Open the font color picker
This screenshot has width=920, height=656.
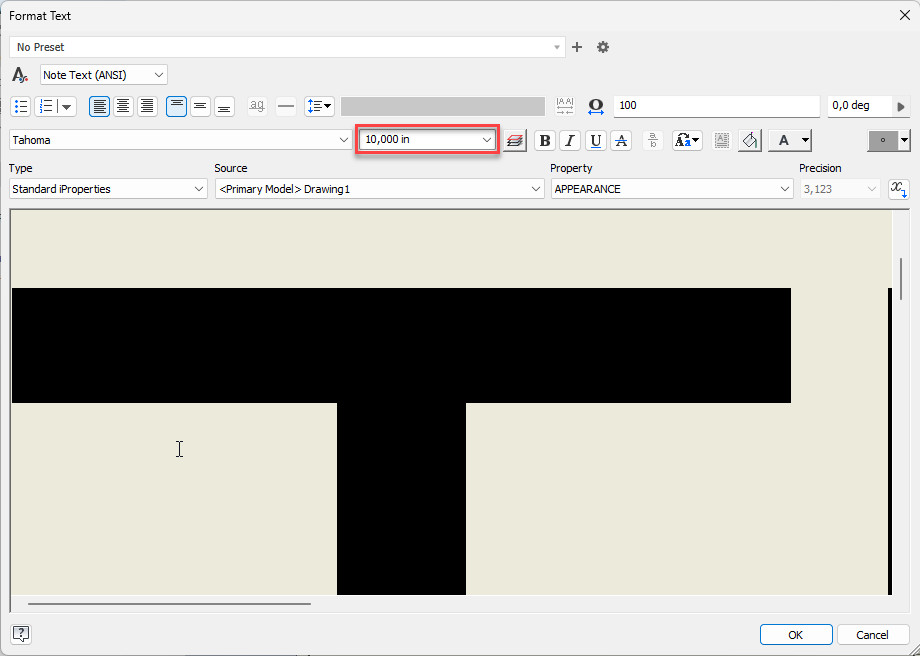789,140
